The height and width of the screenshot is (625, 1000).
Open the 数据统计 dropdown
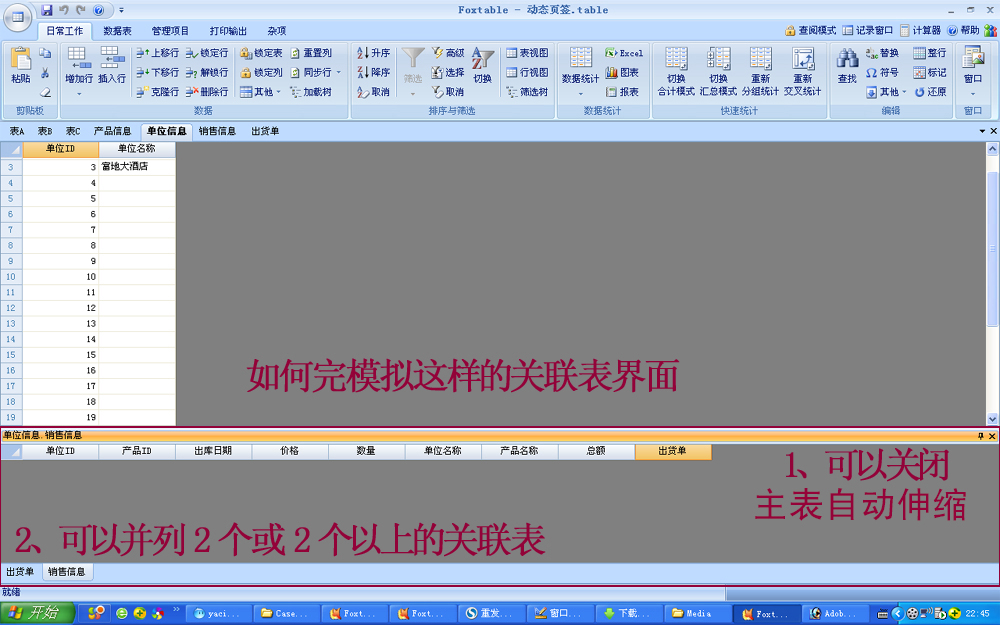(x=580, y=94)
